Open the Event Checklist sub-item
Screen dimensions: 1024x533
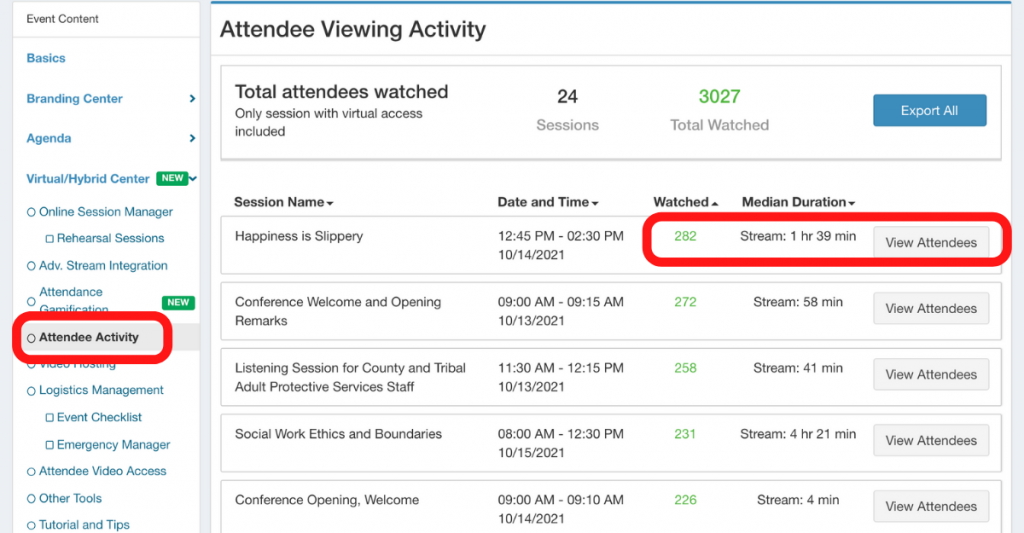pyautogui.click(x=99, y=417)
